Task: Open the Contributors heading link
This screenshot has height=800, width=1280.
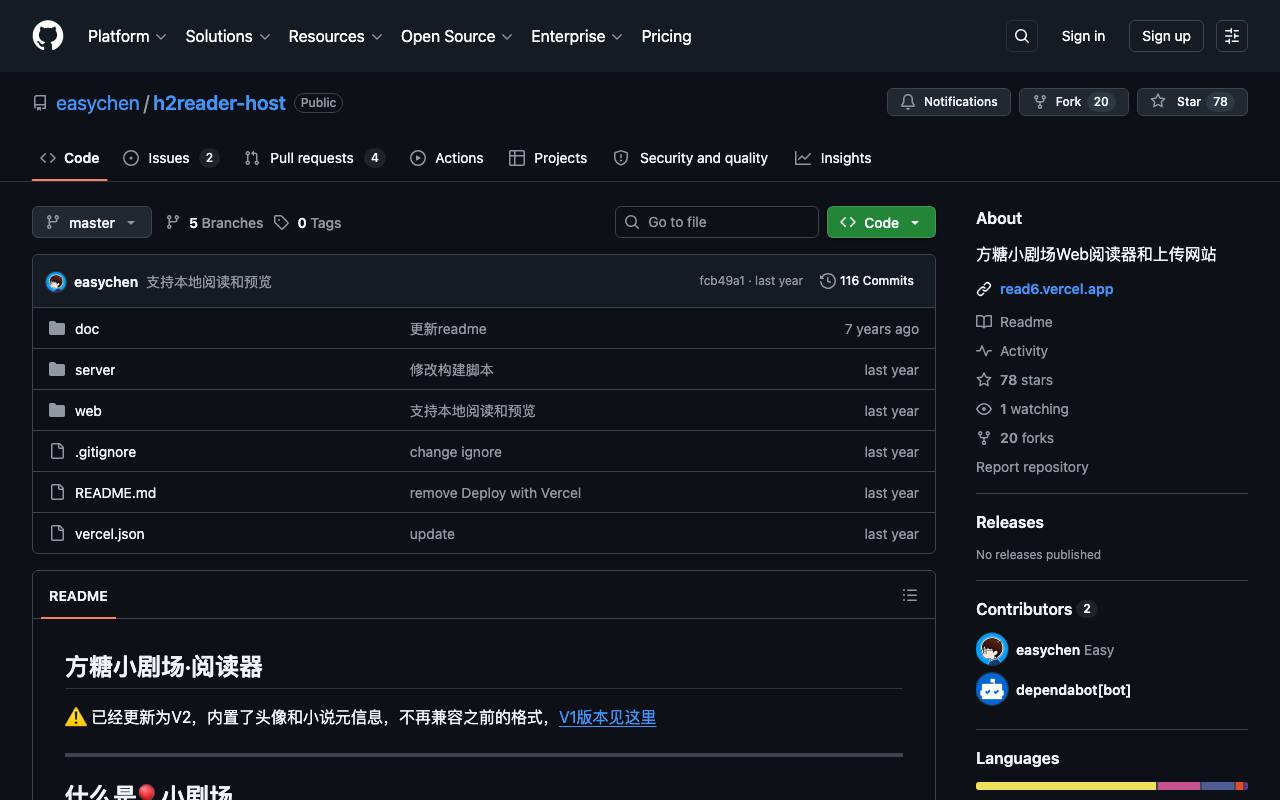Action: tap(1036, 609)
